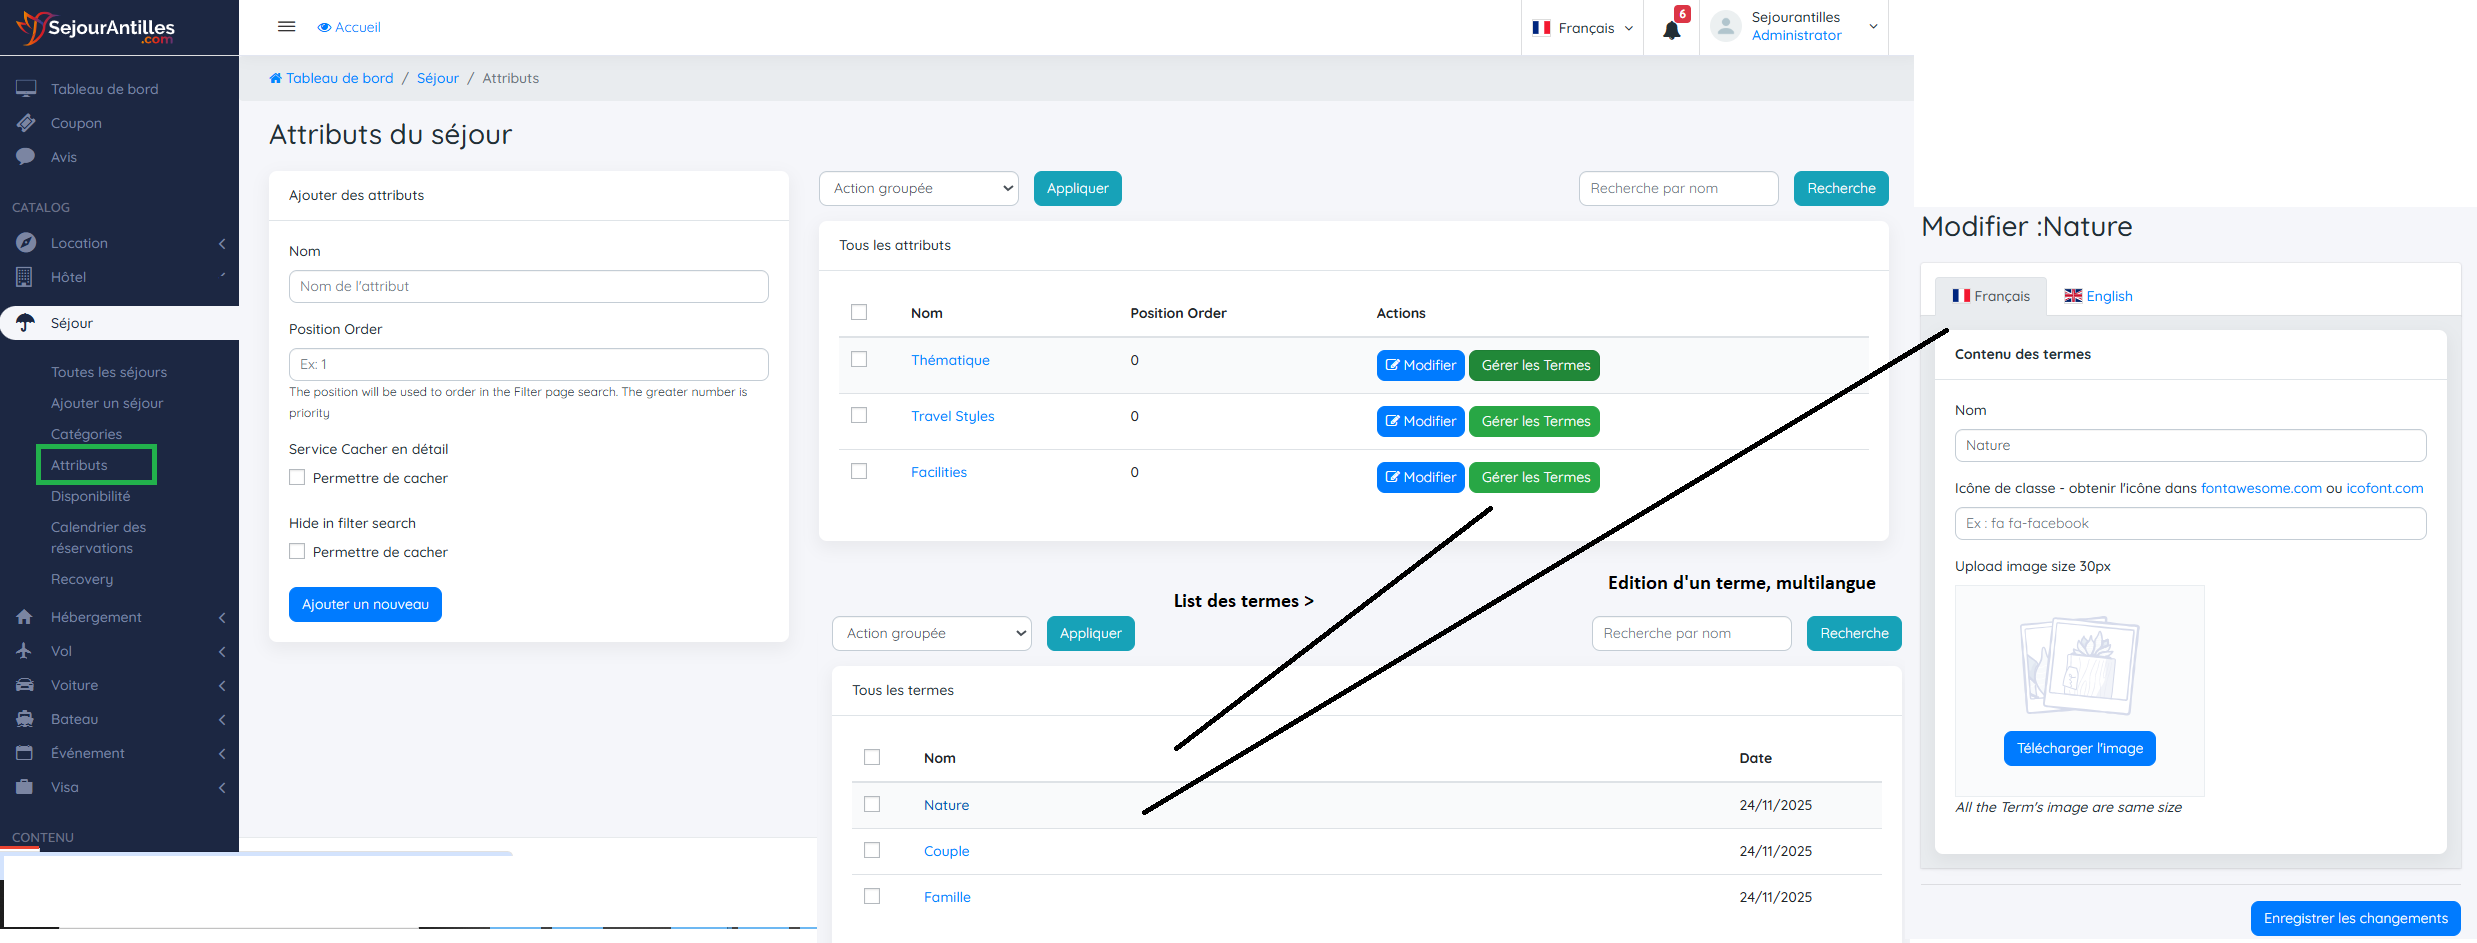Click the Bateau ship icon
Viewport: 2477px width, 943px height.
(x=25, y=719)
